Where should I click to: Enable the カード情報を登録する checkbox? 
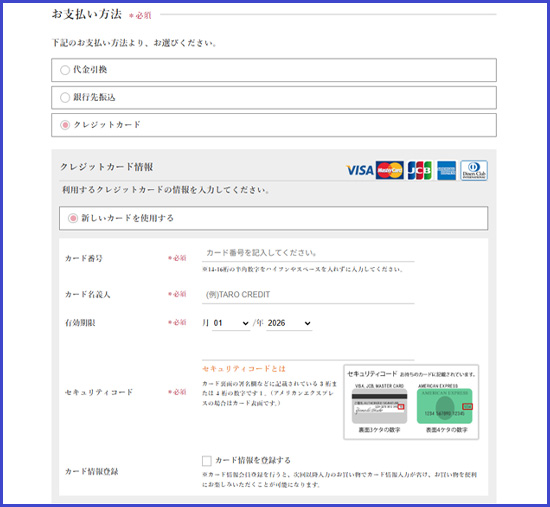tap(207, 461)
